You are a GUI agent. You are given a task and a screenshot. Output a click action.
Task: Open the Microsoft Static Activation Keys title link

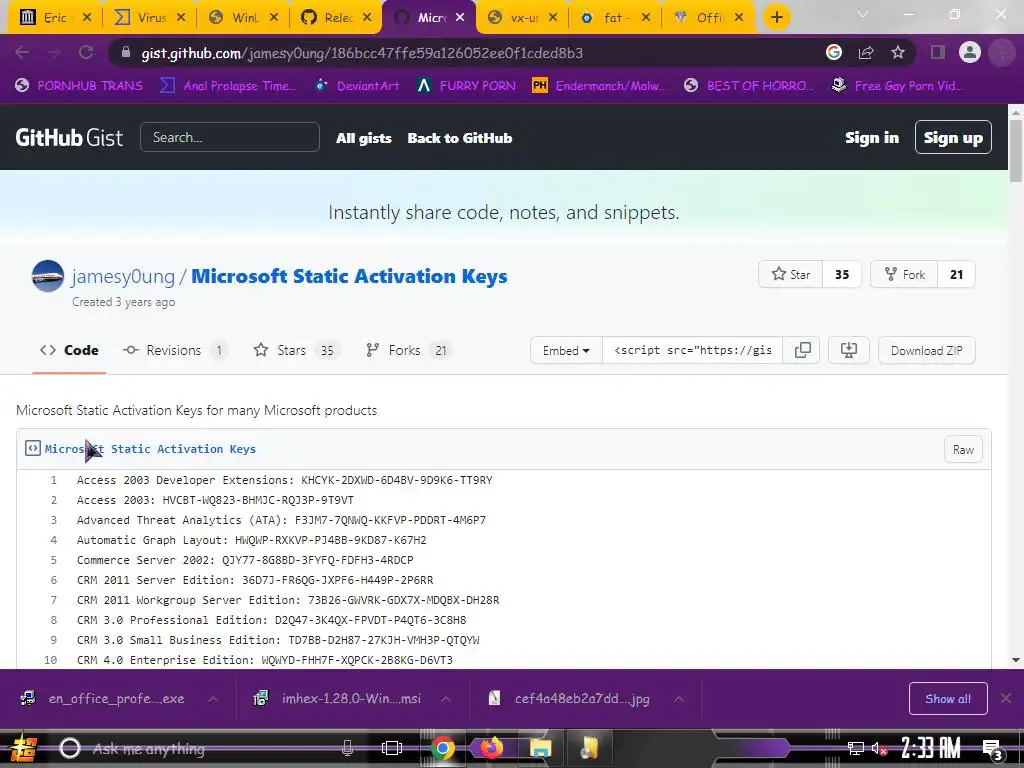[x=349, y=276]
